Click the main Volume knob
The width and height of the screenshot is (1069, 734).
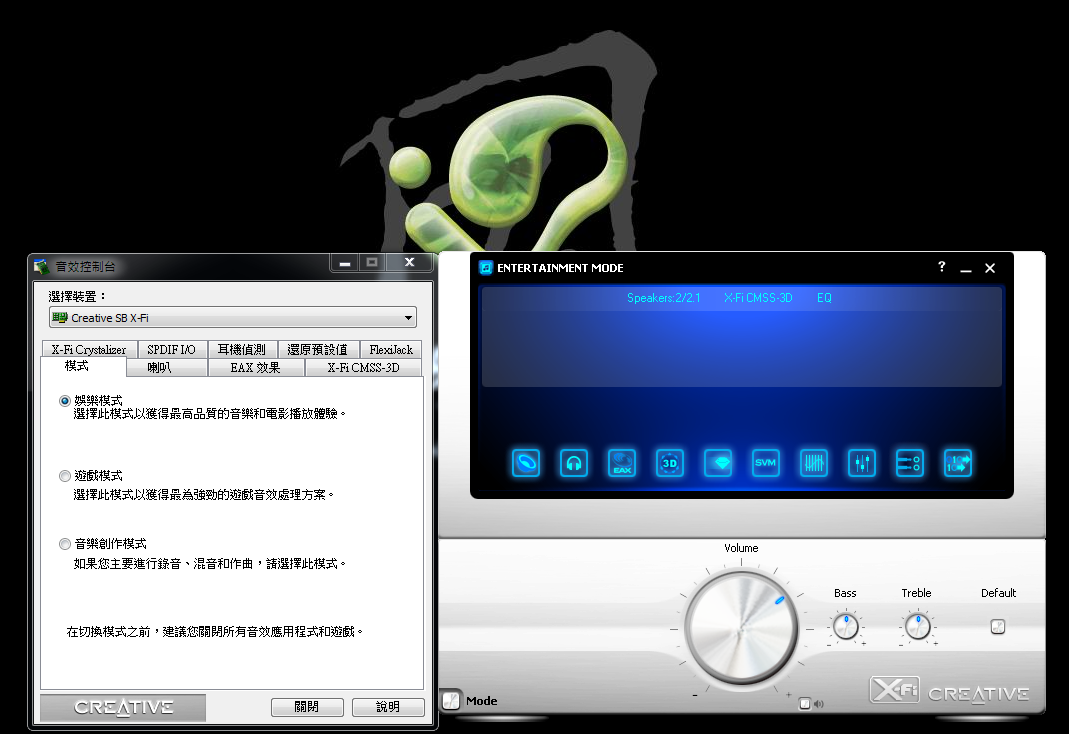point(741,628)
